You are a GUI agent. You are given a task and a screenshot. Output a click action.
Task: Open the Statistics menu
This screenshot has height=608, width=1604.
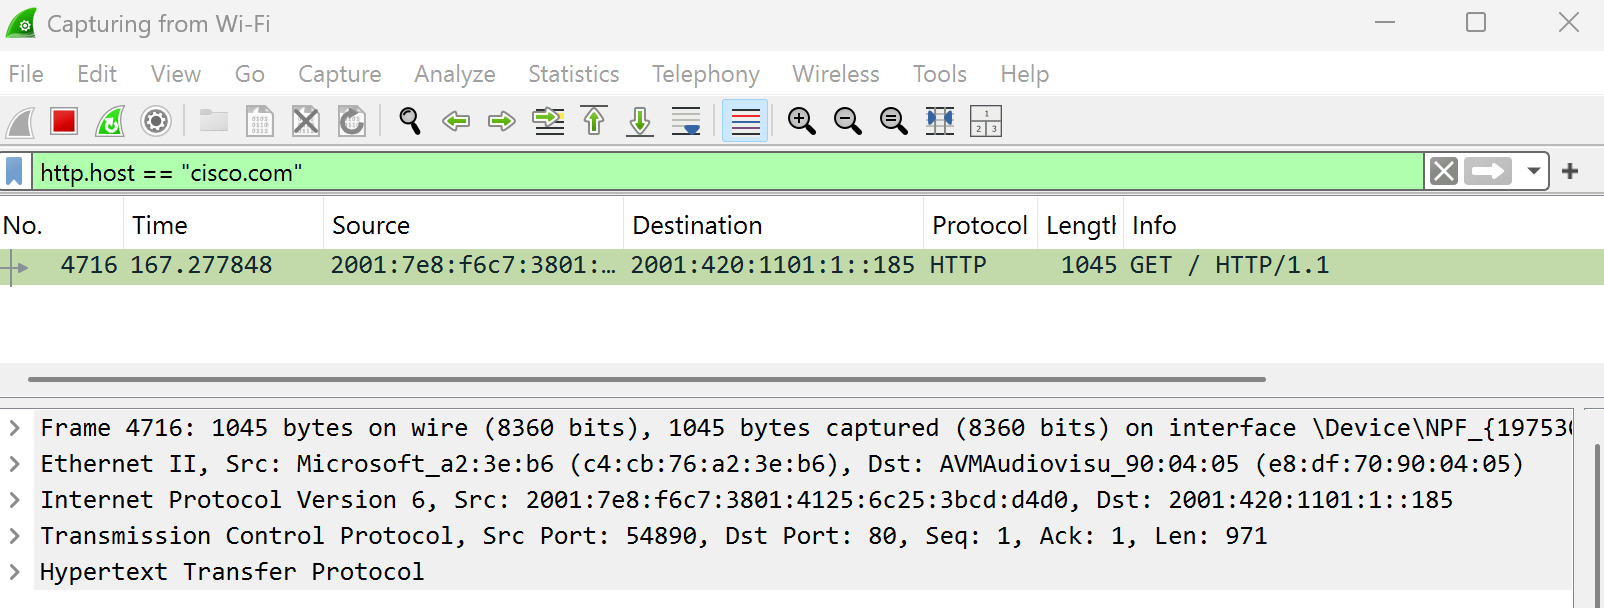coord(574,74)
